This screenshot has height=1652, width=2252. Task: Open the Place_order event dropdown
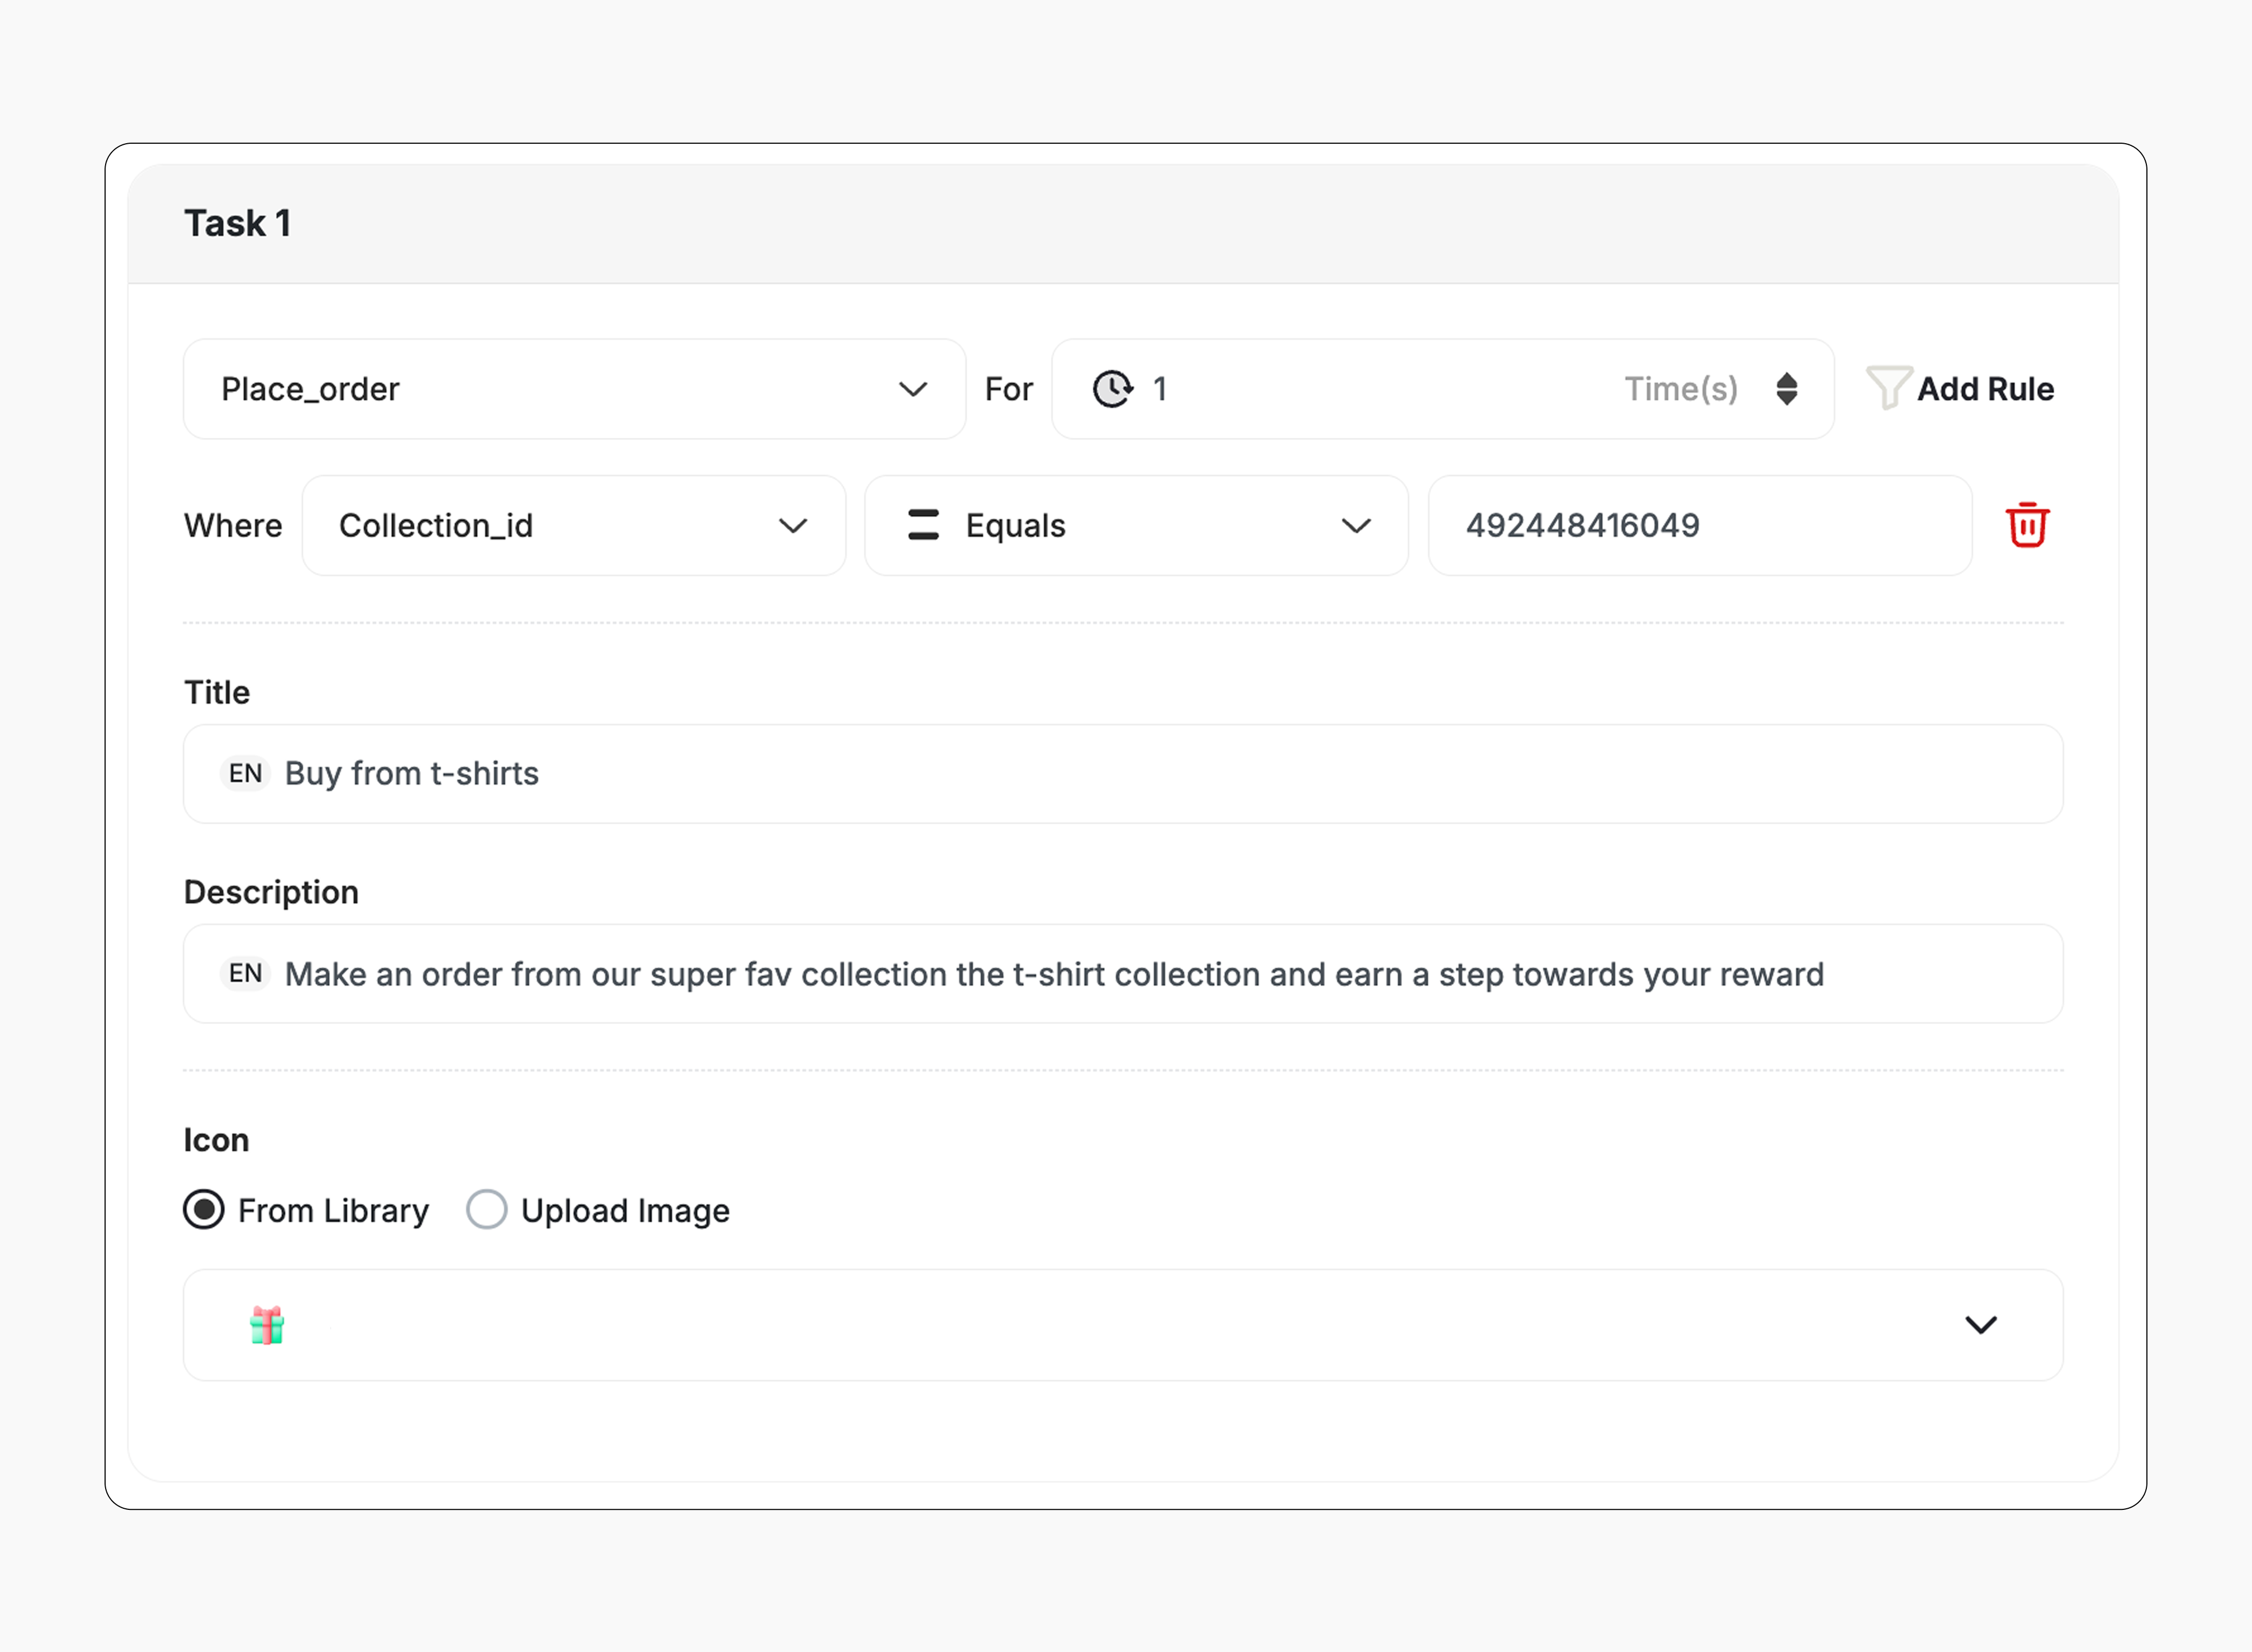tap(574, 389)
